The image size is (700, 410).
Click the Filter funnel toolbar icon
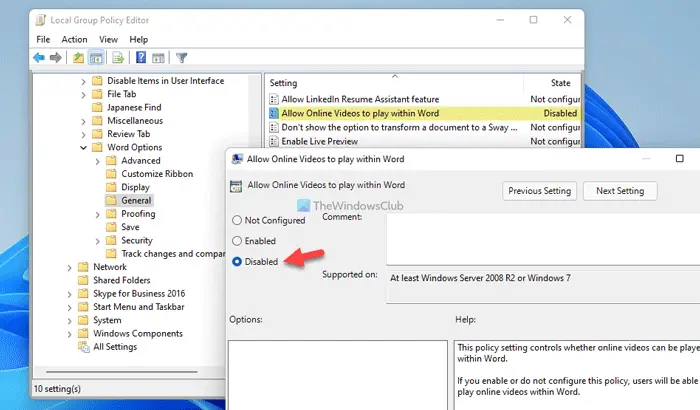point(182,58)
